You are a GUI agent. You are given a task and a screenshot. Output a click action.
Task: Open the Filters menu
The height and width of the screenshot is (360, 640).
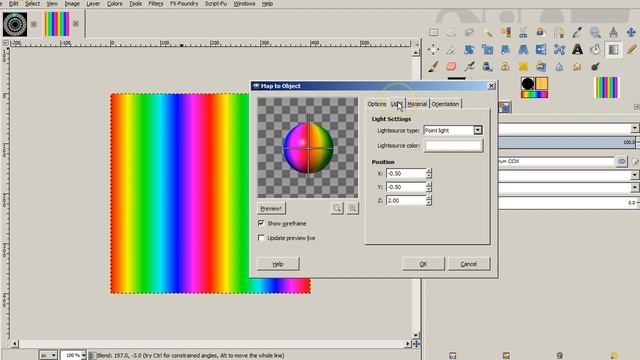pos(156,4)
